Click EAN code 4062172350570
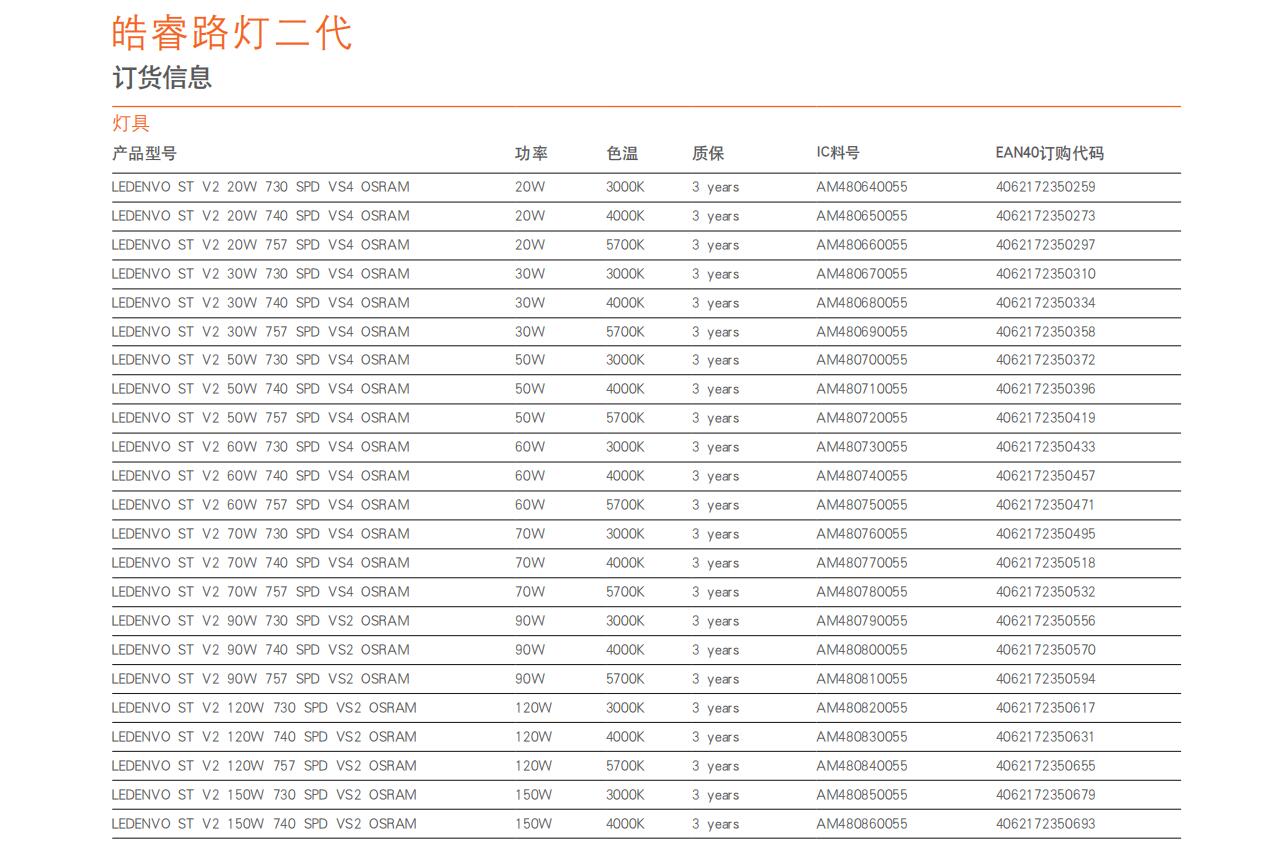Viewport: 1284px width, 845px height. 1046,650
